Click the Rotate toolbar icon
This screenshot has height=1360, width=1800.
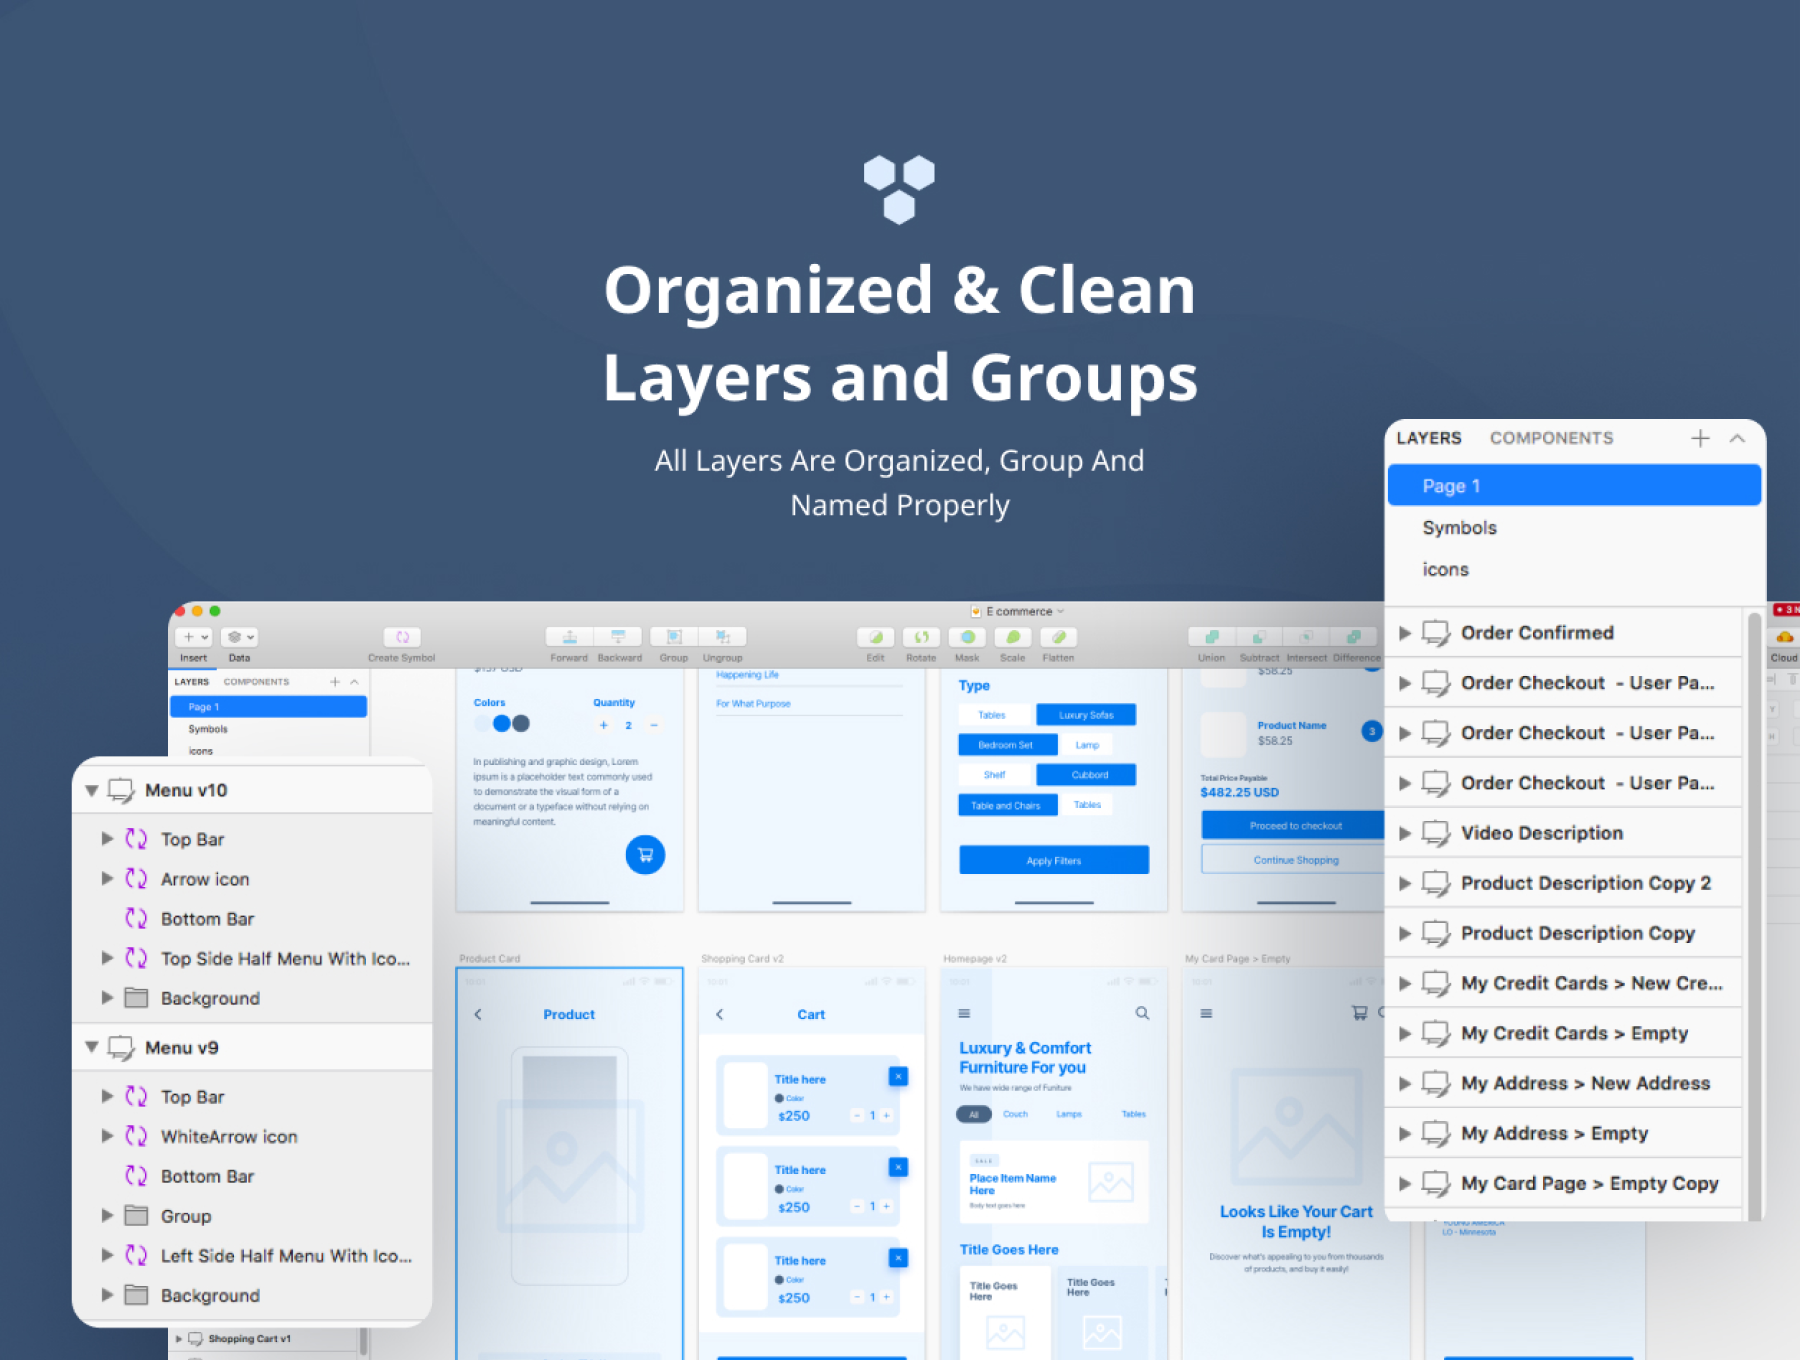tap(921, 637)
